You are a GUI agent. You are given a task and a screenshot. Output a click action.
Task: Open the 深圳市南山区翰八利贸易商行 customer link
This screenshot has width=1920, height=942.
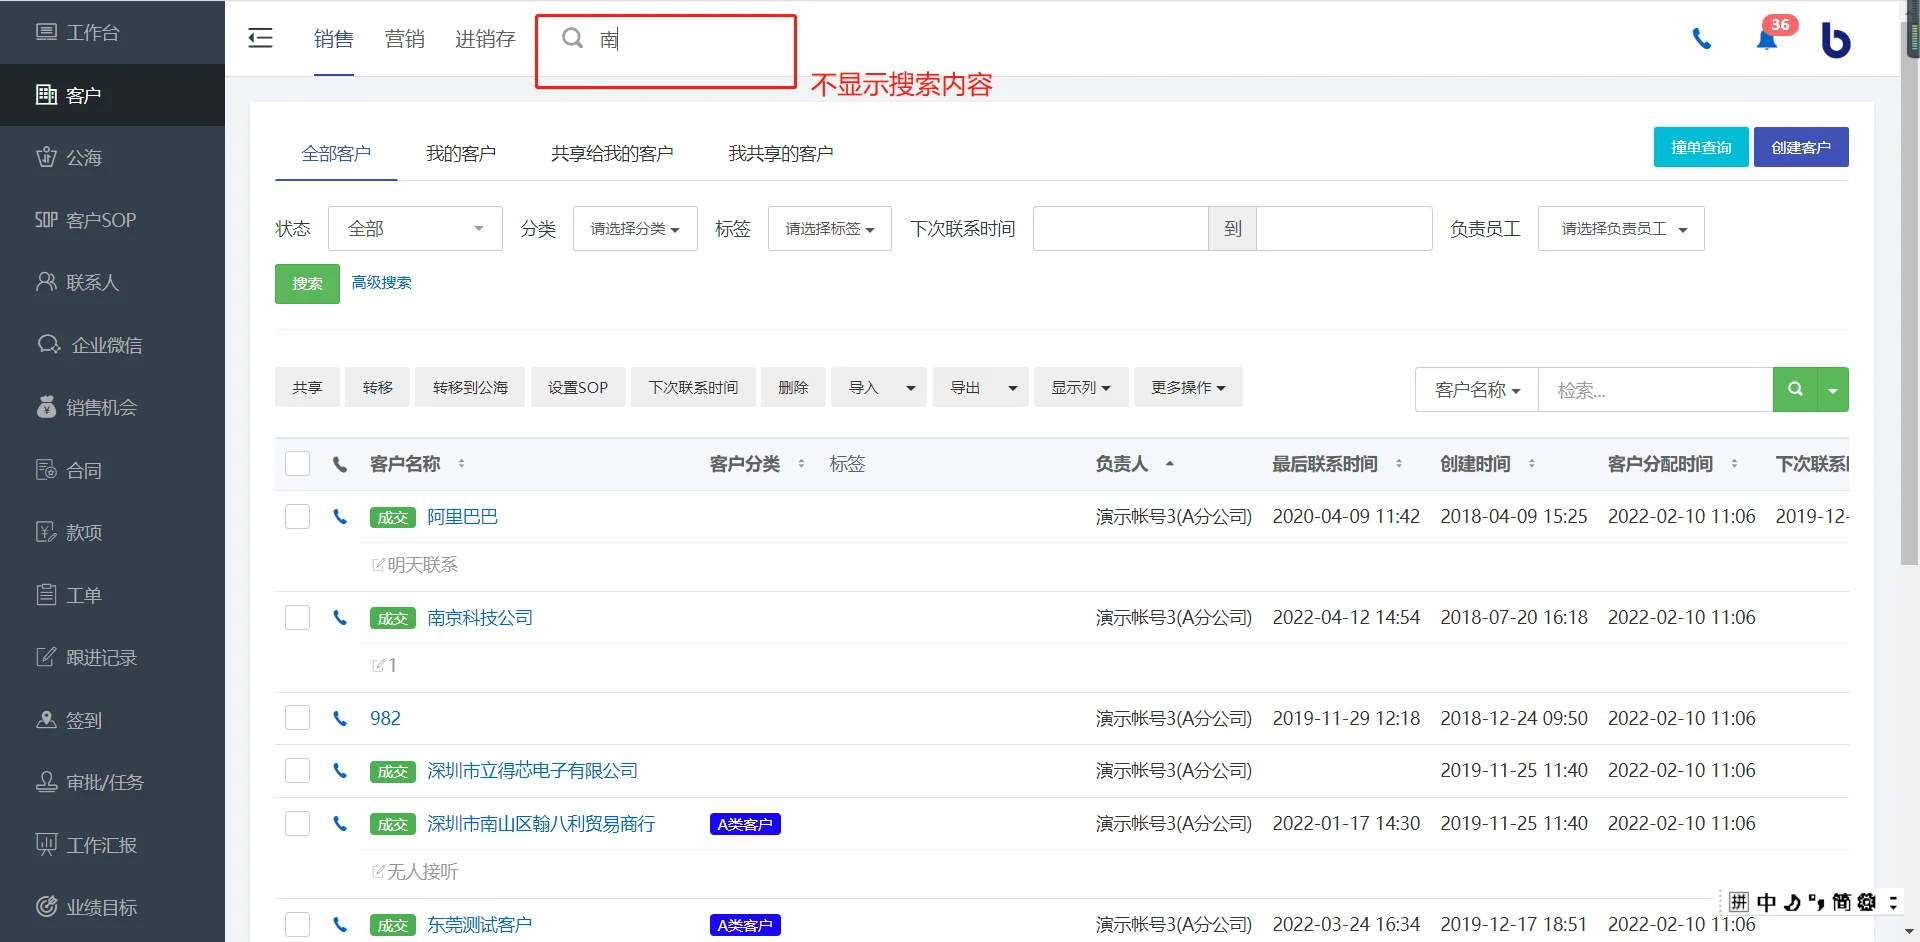coord(541,824)
